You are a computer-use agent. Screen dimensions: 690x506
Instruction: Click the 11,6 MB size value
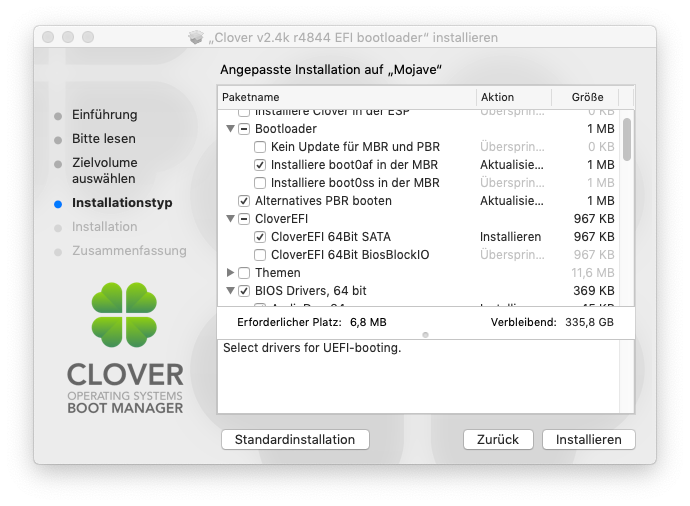pyautogui.click(x=593, y=273)
